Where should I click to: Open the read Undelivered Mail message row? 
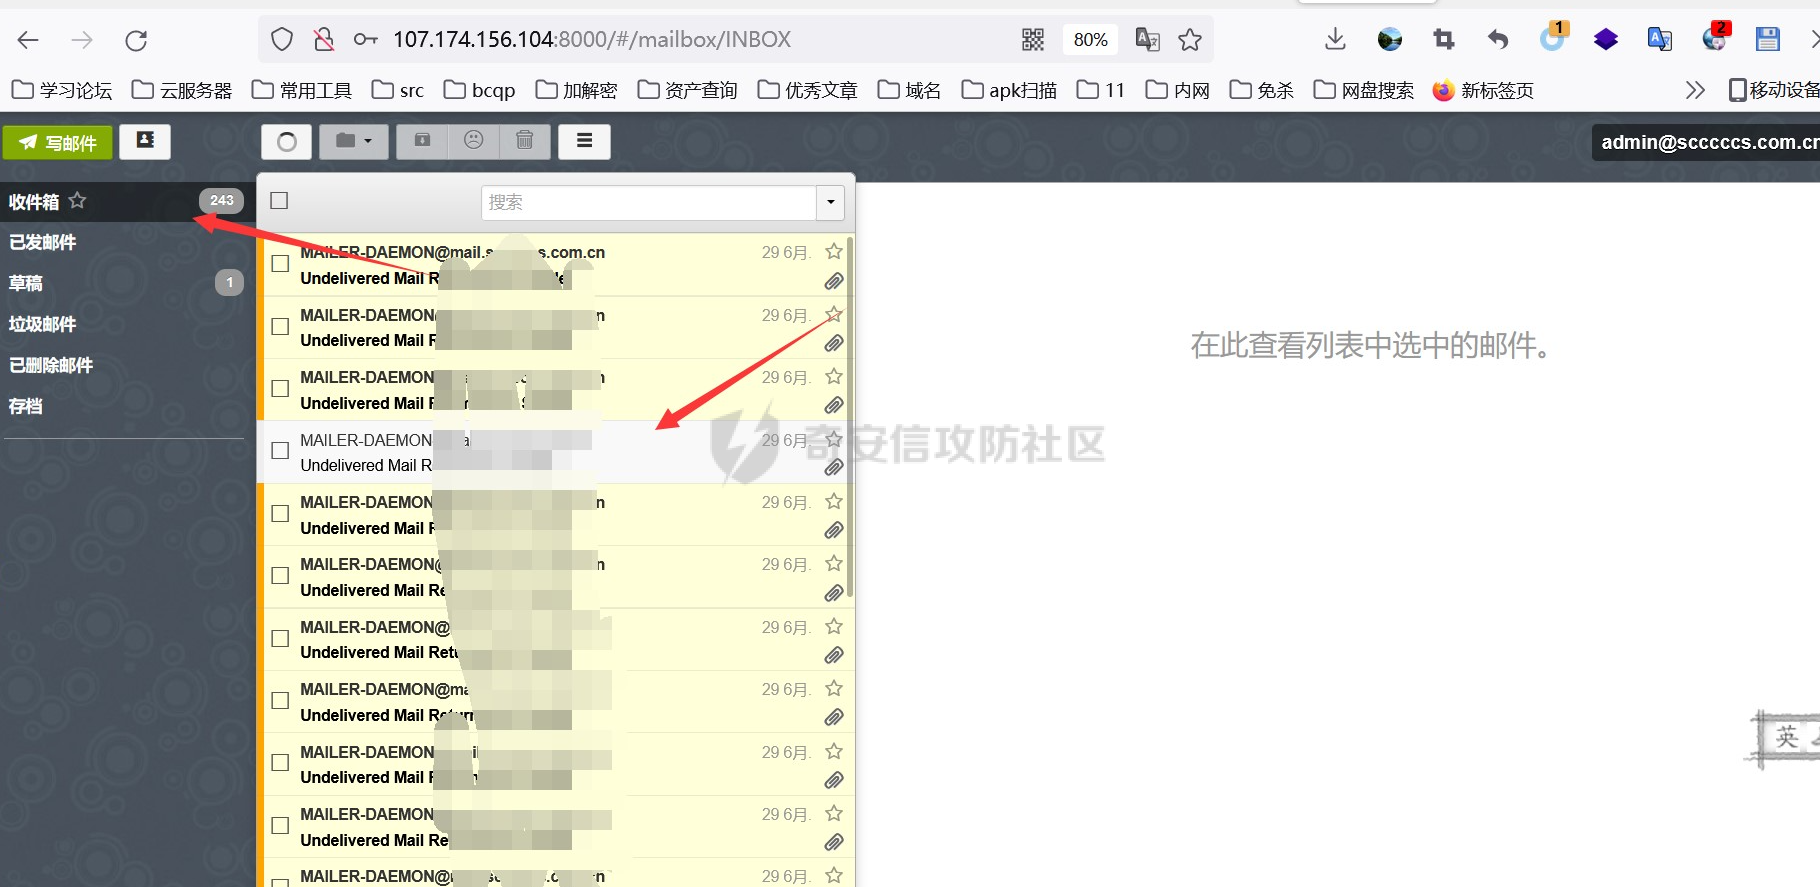click(x=556, y=452)
